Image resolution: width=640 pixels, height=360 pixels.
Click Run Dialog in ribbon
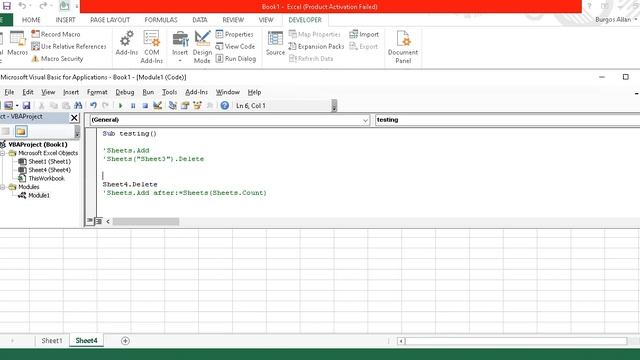236,59
